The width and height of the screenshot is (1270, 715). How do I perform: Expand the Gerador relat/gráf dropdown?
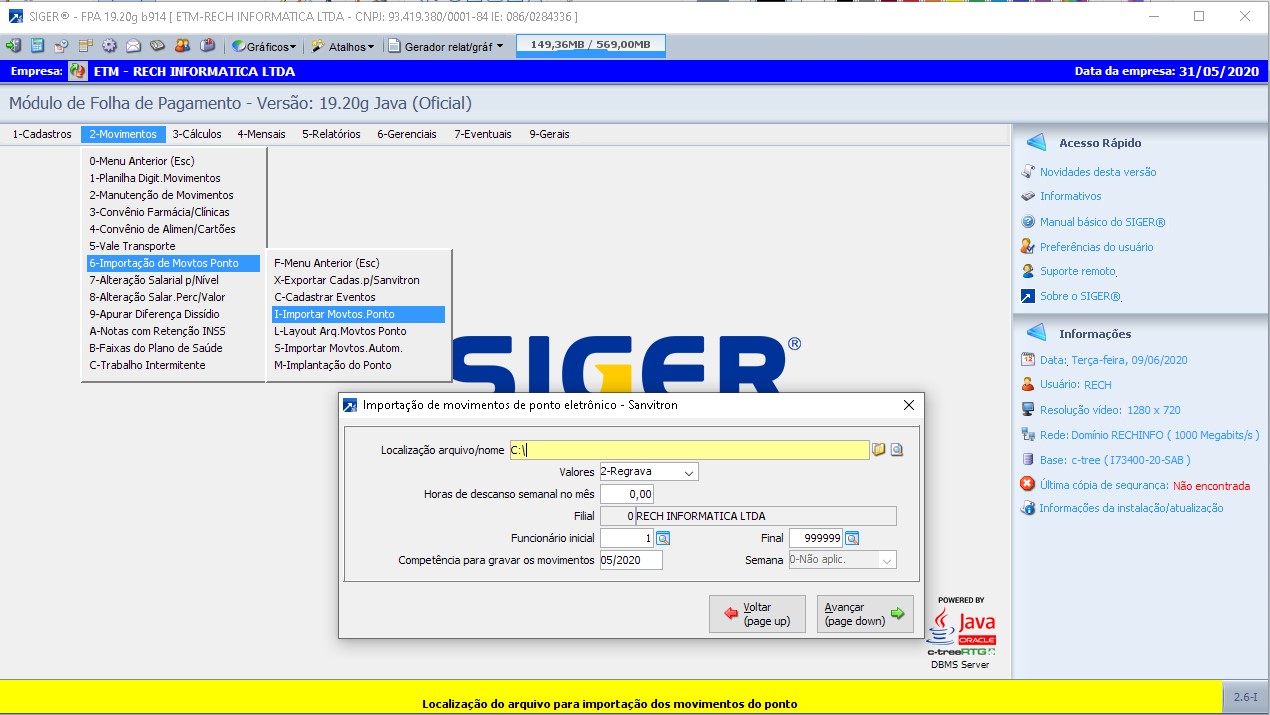(x=446, y=46)
